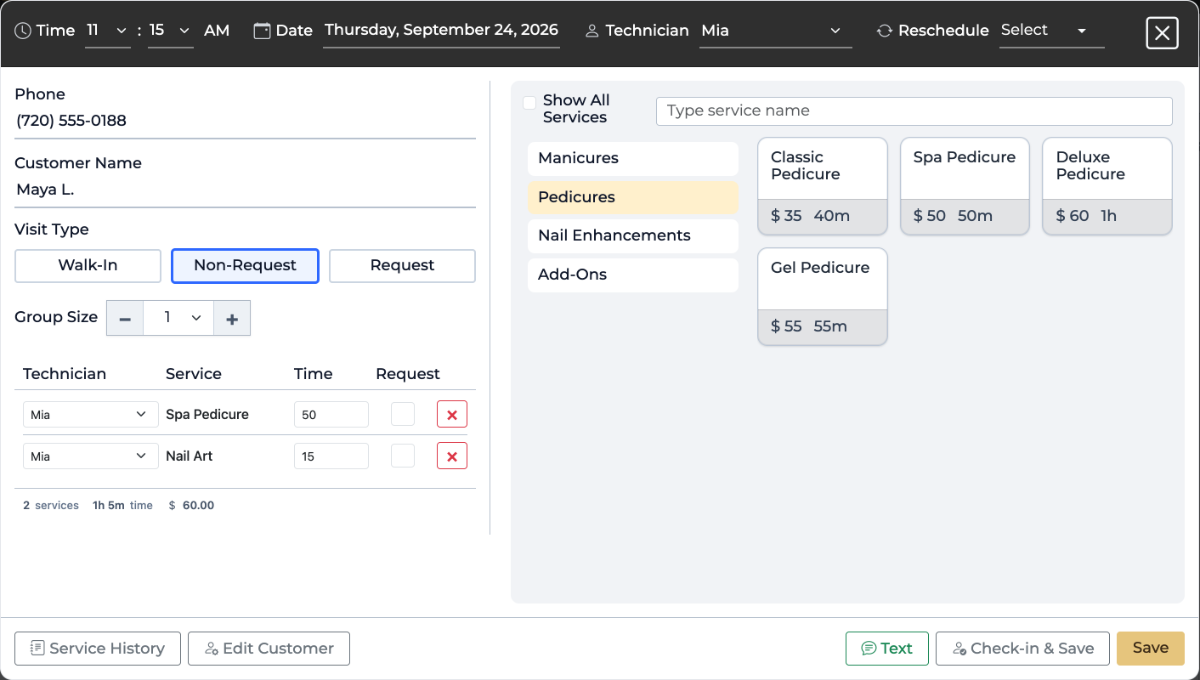
Task: Add the Deluxe Pedicure service card
Action: pos(1108,186)
